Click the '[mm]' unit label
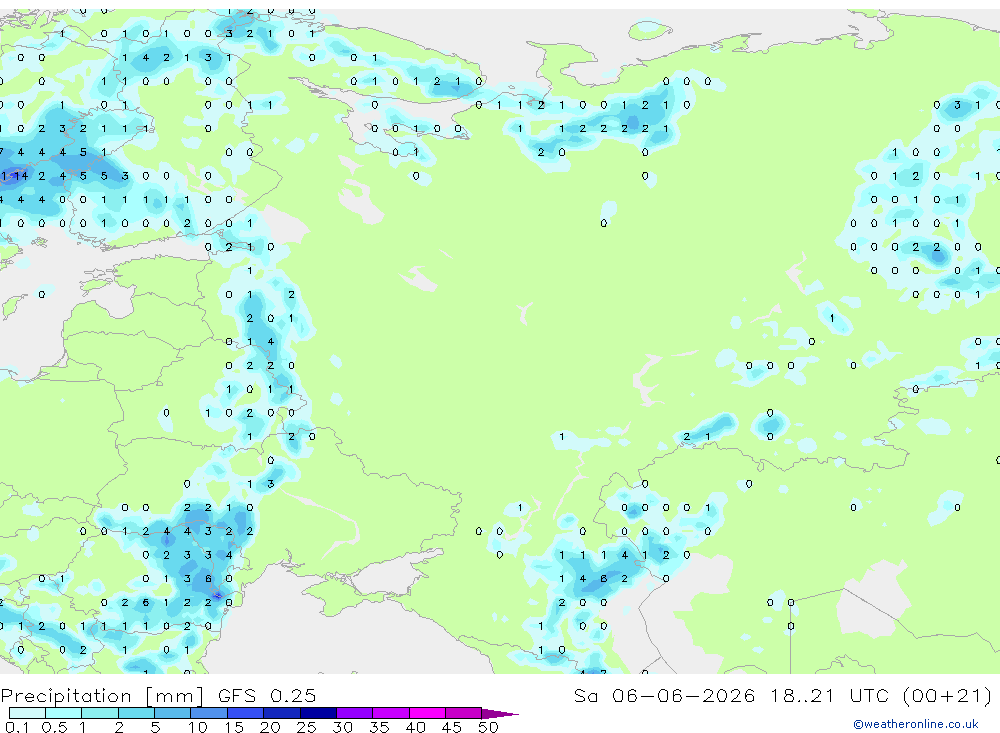1000x733 pixels. point(175,695)
